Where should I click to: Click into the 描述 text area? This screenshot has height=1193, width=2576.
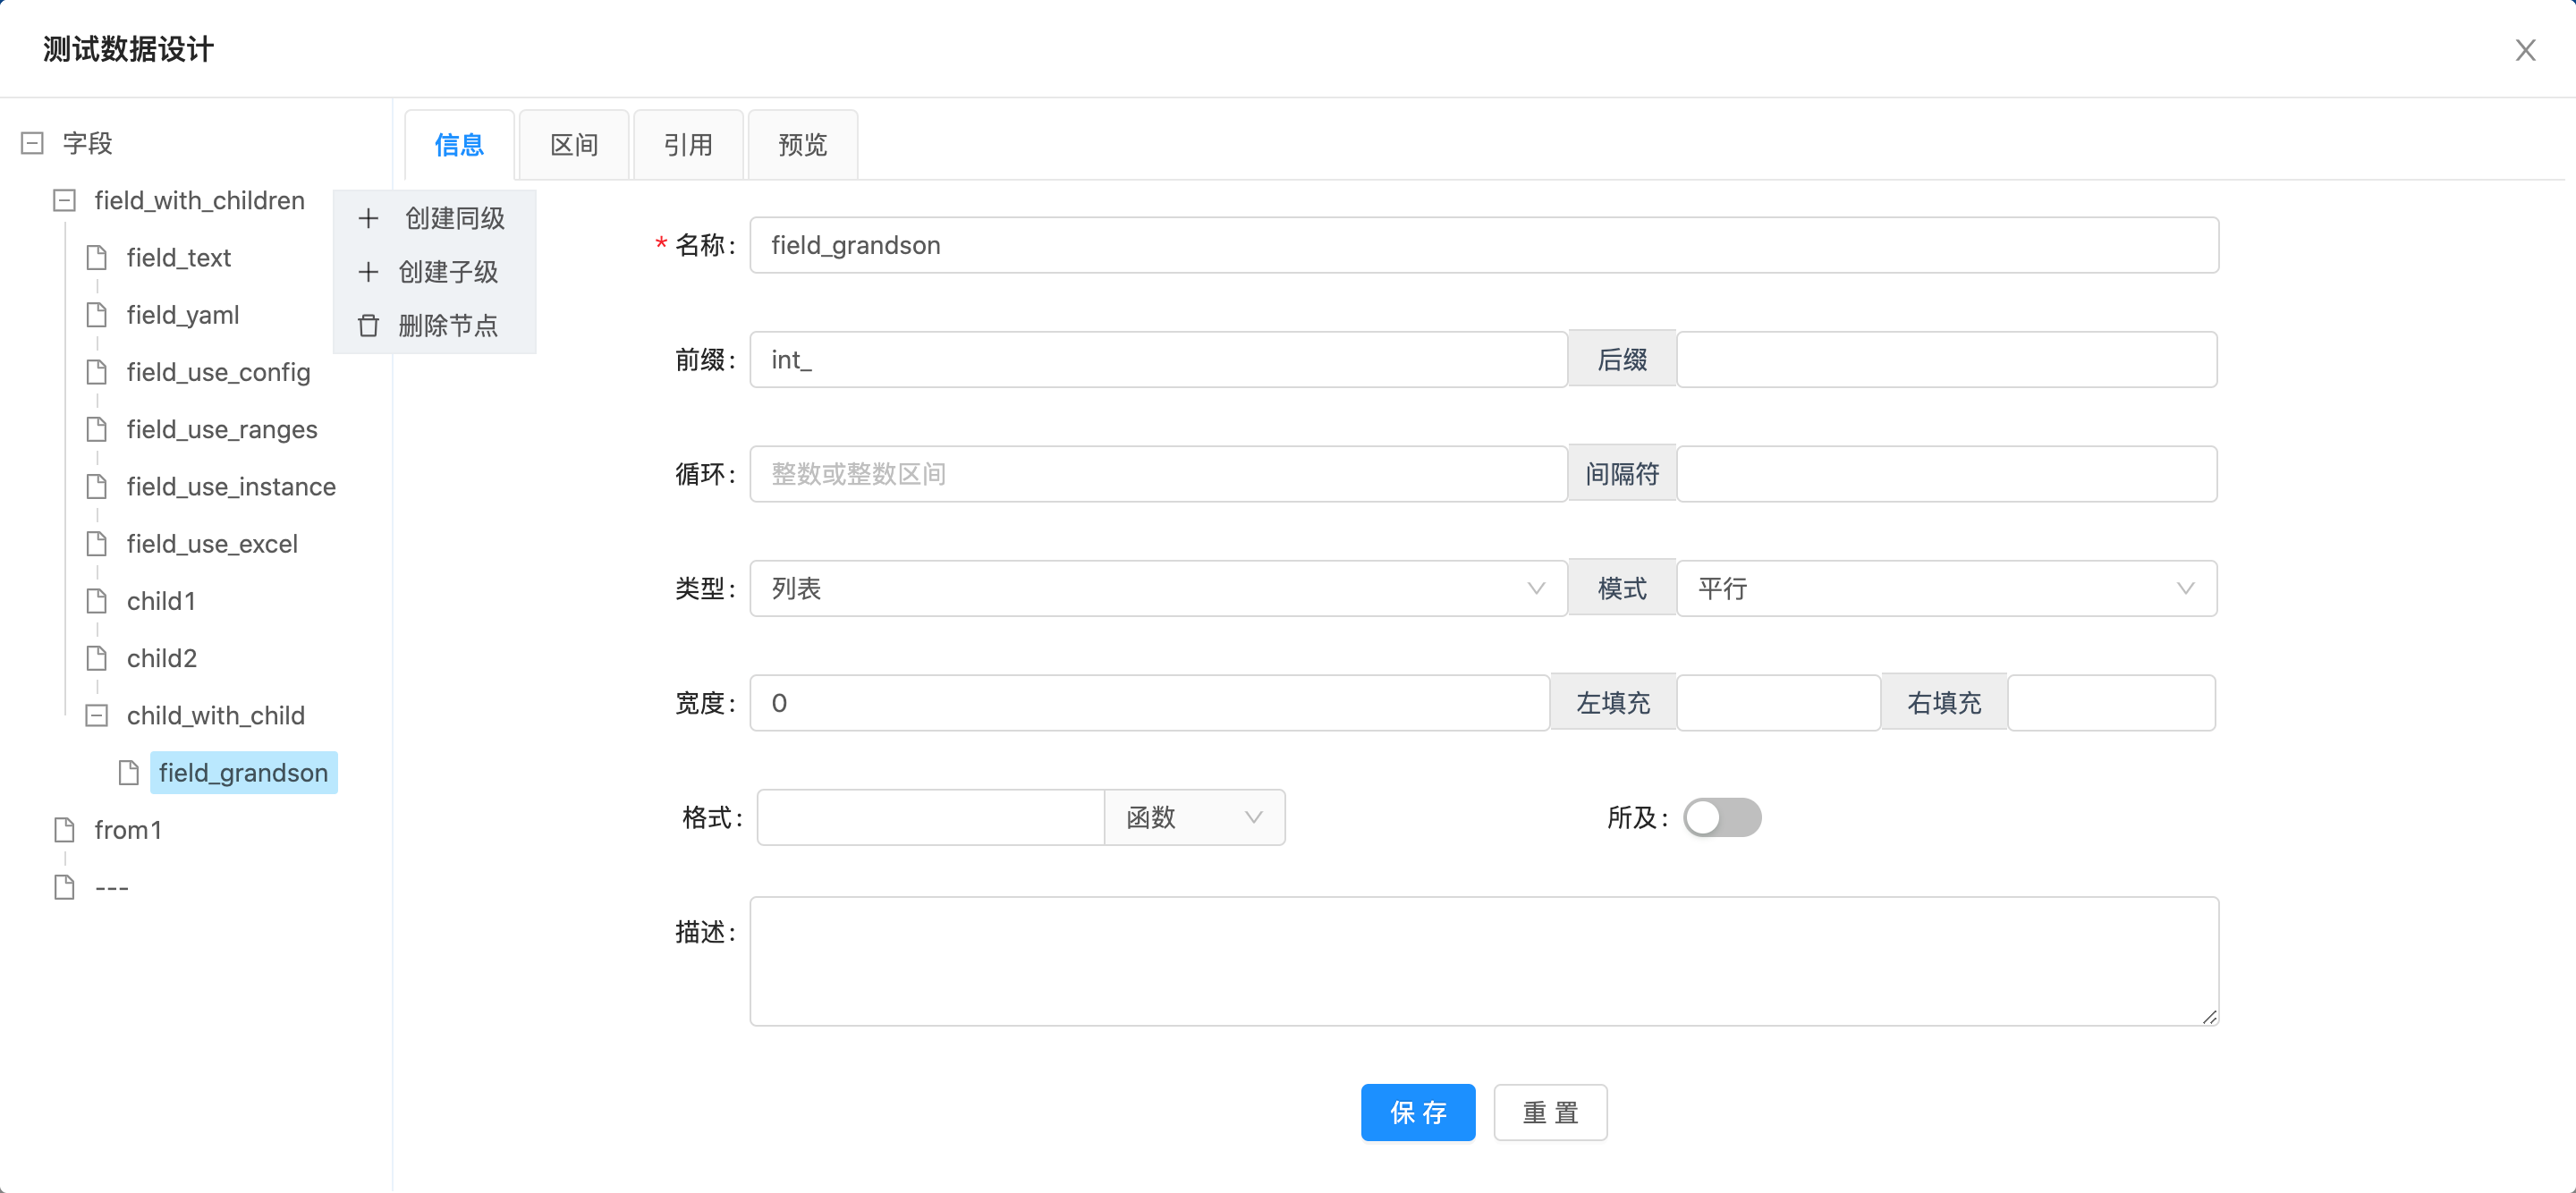(1483, 960)
